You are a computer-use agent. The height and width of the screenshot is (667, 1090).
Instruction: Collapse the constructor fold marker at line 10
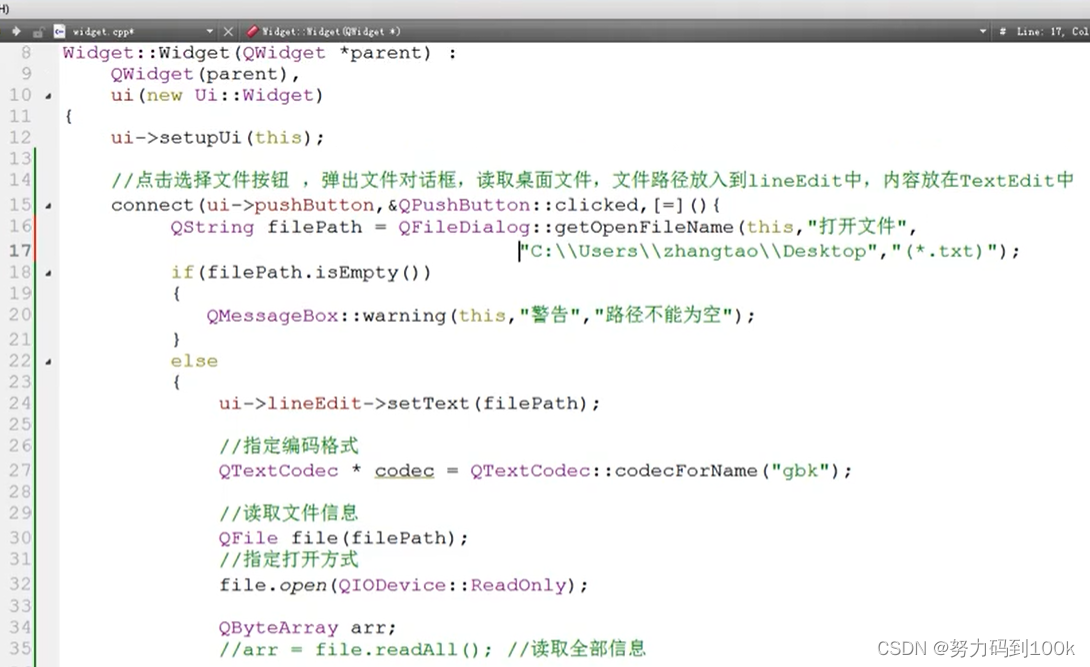(48, 95)
